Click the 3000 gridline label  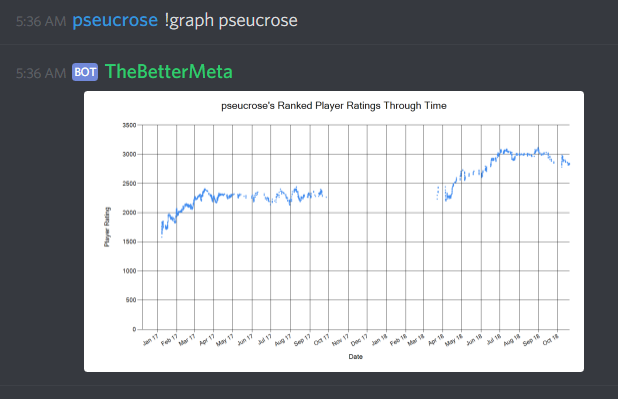(x=129, y=155)
